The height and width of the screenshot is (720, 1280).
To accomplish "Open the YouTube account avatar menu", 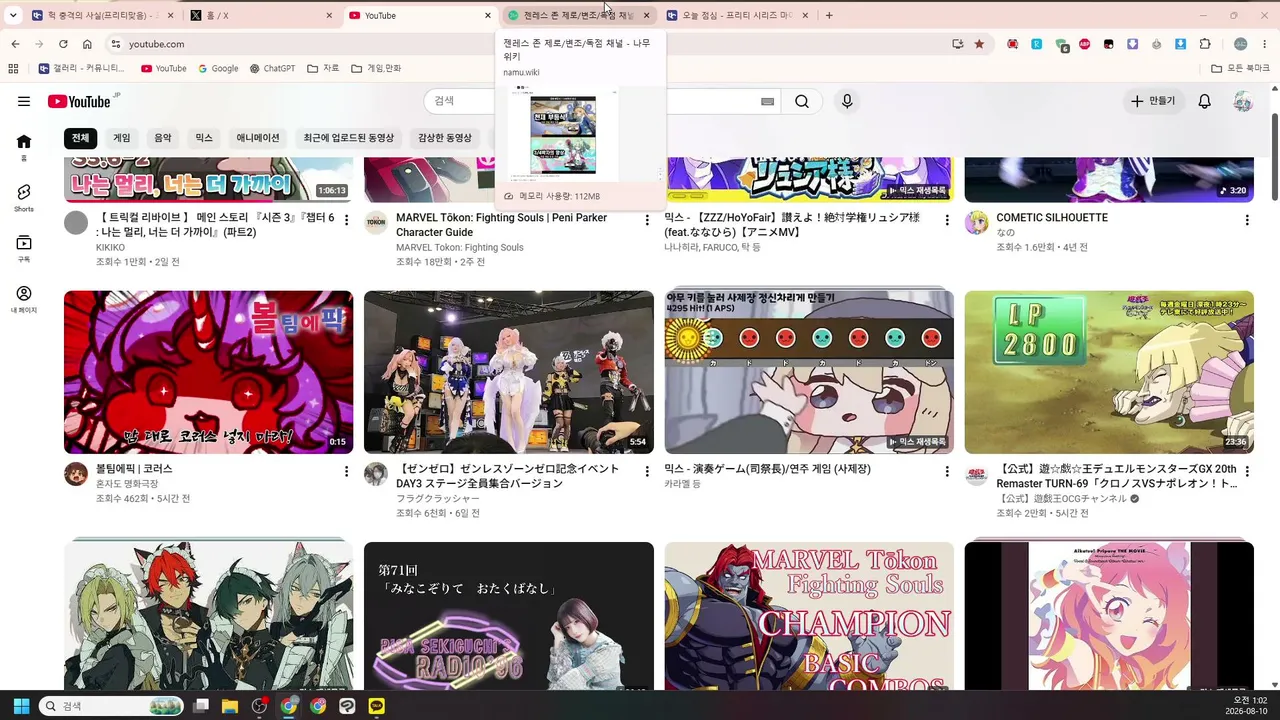I will coord(1243,101).
